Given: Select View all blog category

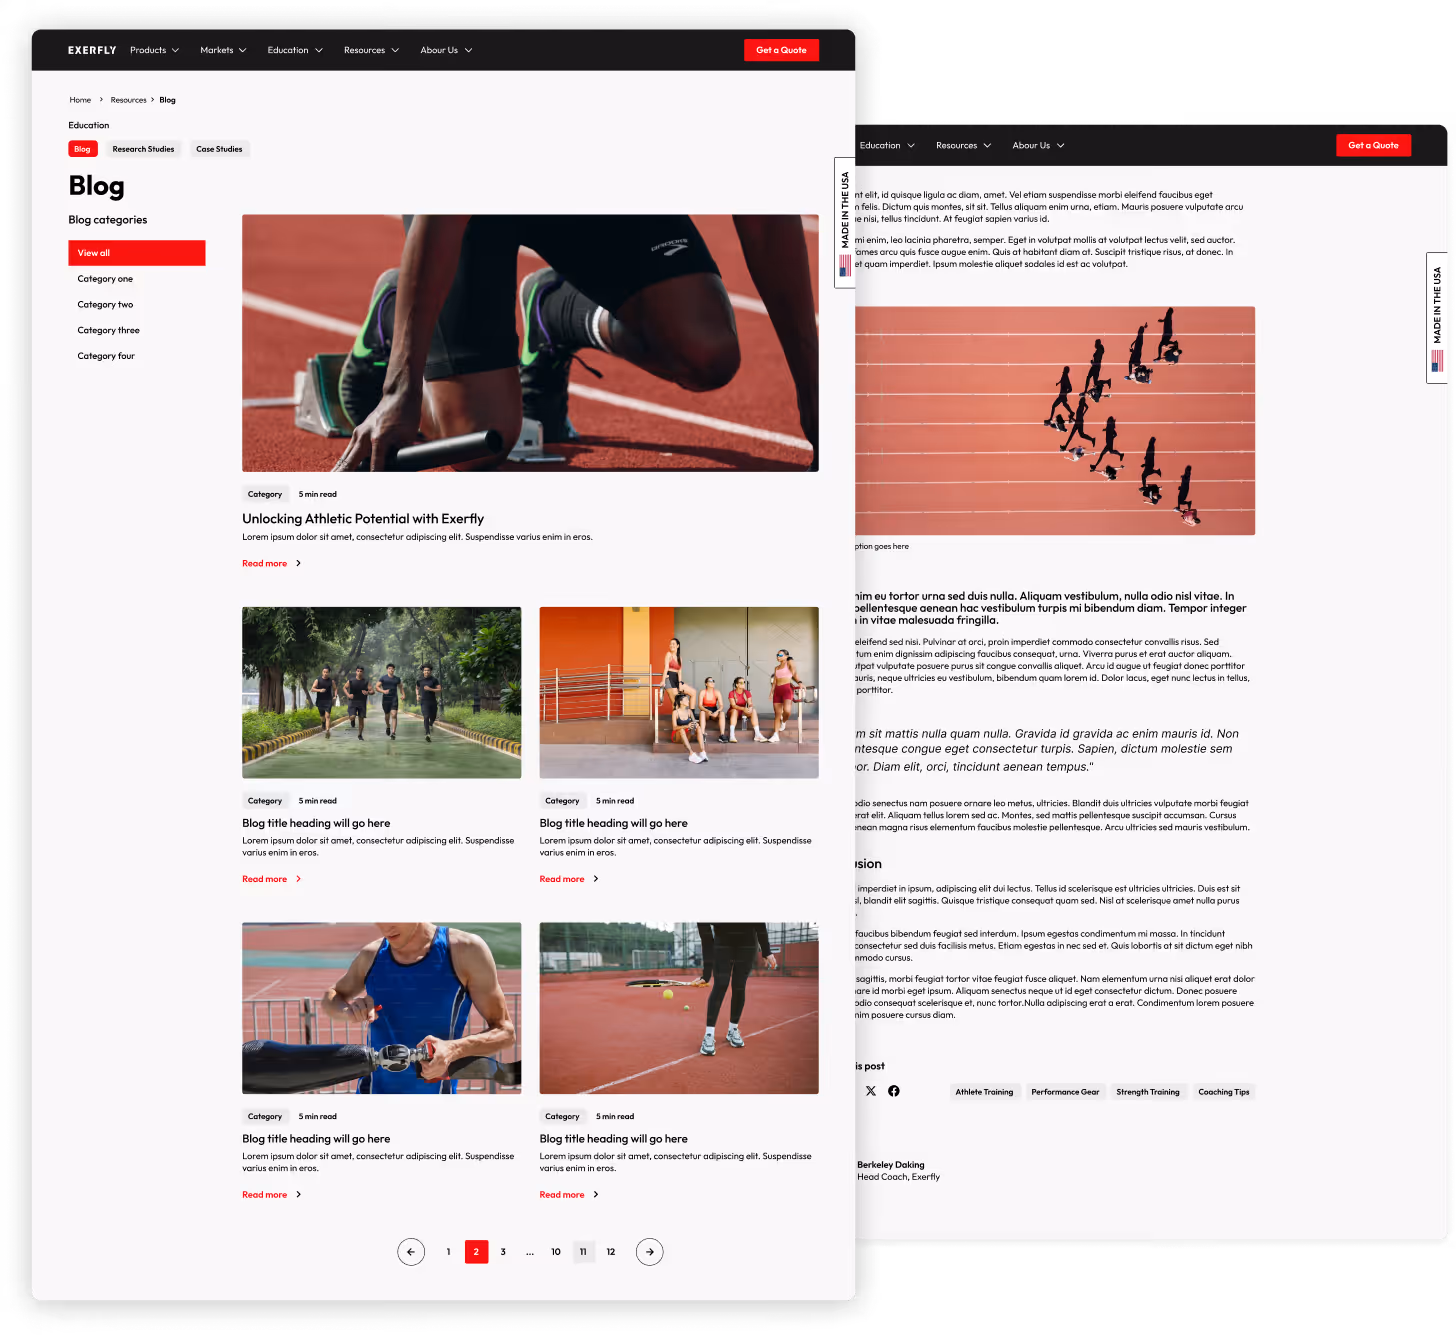Looking at the screenshot, I should [x=137, y=253].
